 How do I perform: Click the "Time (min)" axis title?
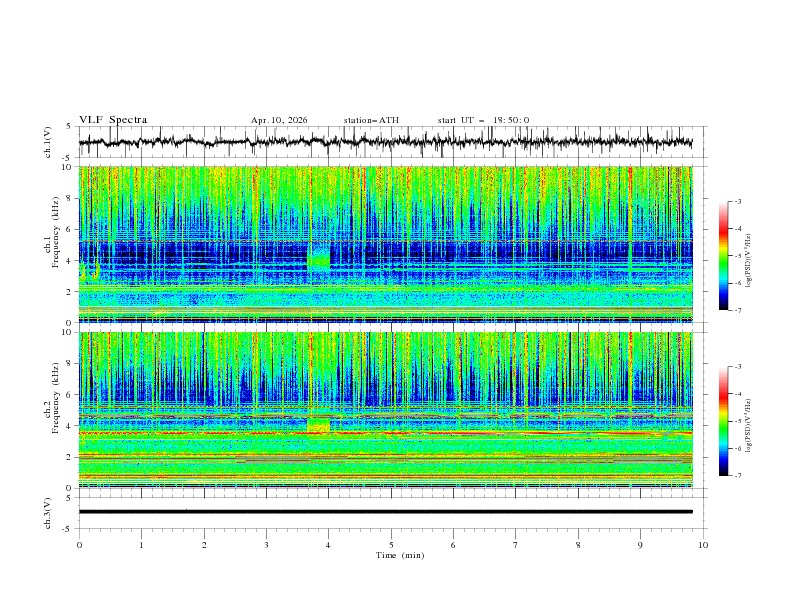coord(400,555)
